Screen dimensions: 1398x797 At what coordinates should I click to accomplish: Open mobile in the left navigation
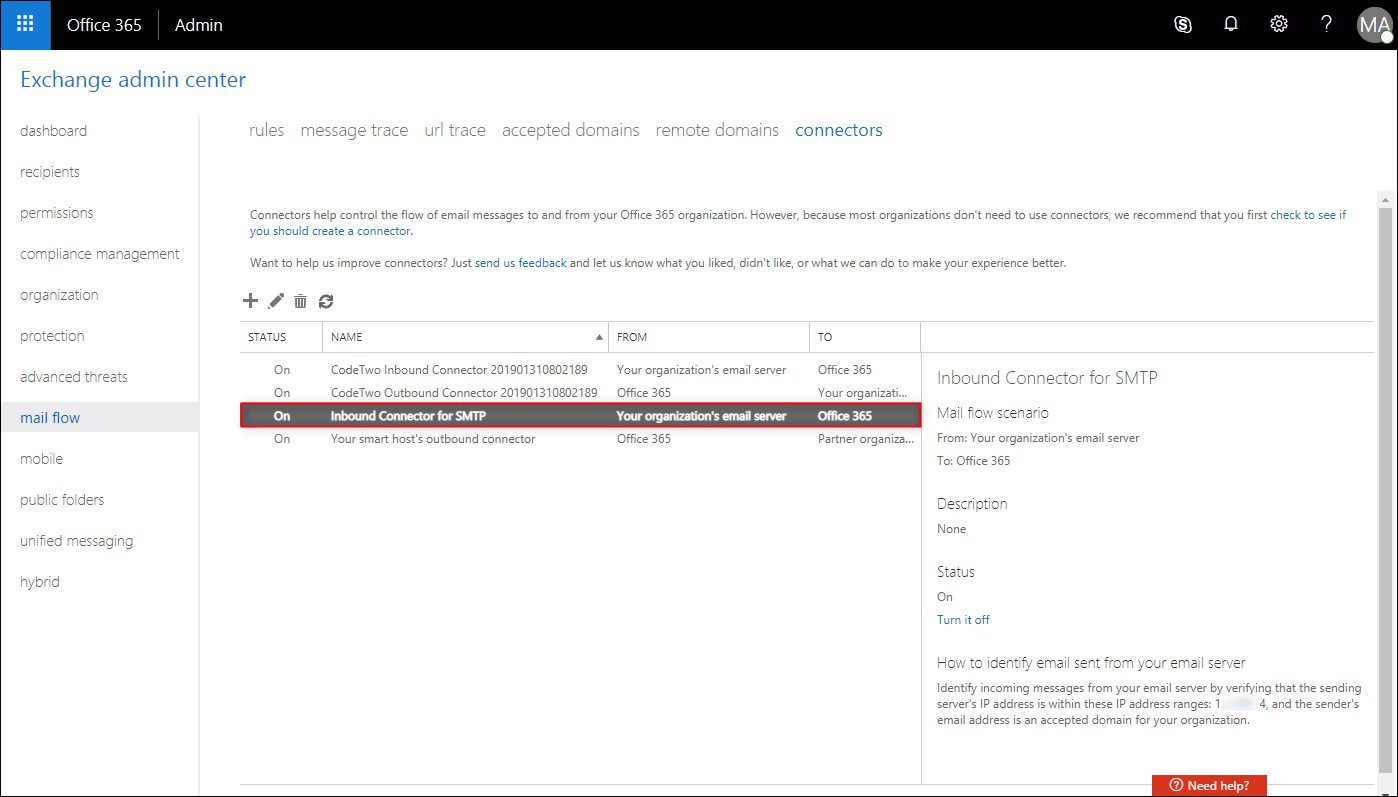click(41, 459)
